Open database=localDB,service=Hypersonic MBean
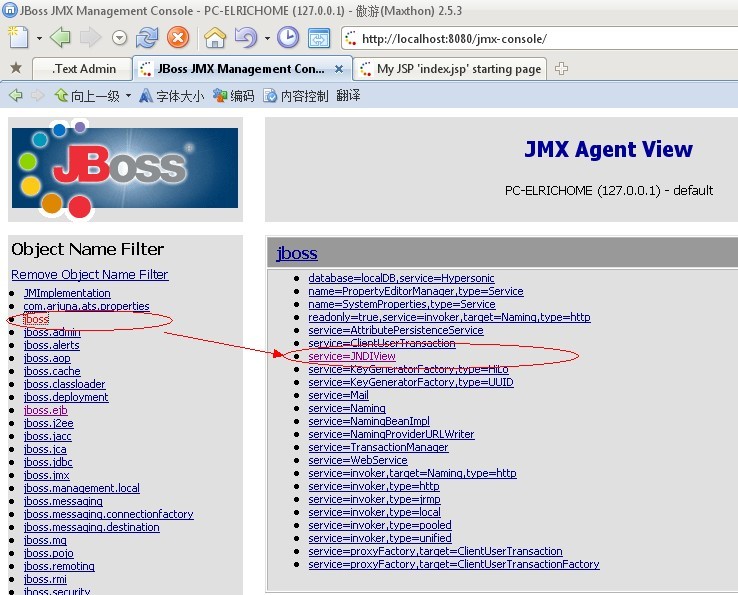Screen dimensions: 738x595 401,278
